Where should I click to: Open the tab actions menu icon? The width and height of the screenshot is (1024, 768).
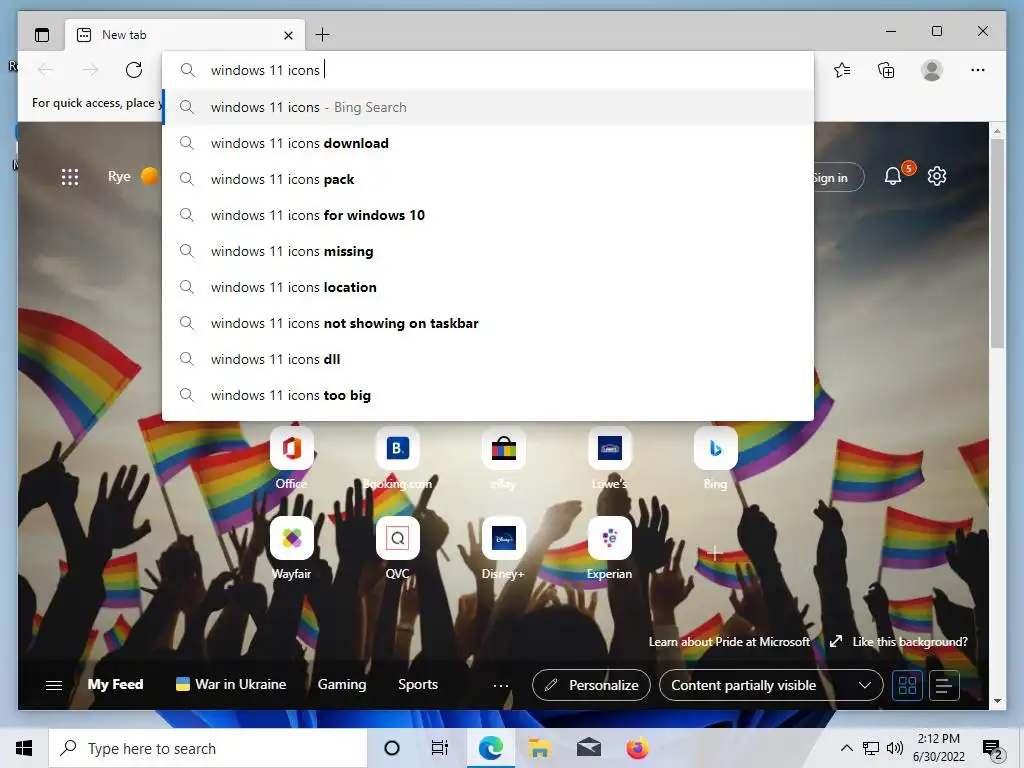click(x=42, y=35)
